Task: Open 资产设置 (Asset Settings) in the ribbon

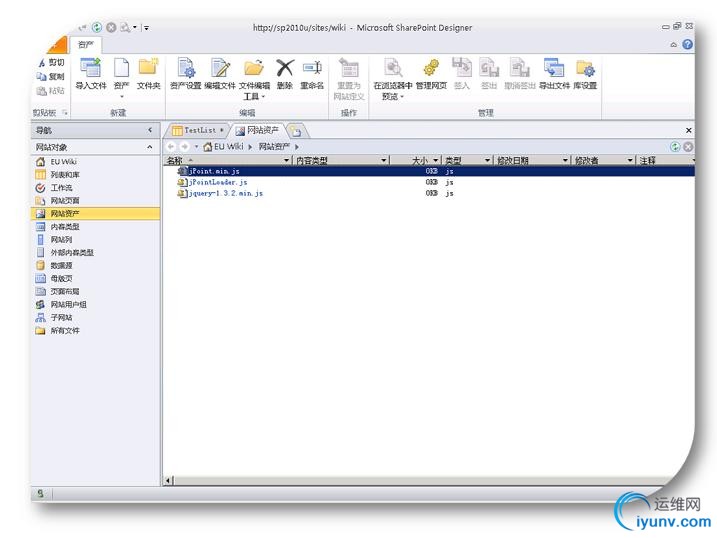Action: pos(186,73)
